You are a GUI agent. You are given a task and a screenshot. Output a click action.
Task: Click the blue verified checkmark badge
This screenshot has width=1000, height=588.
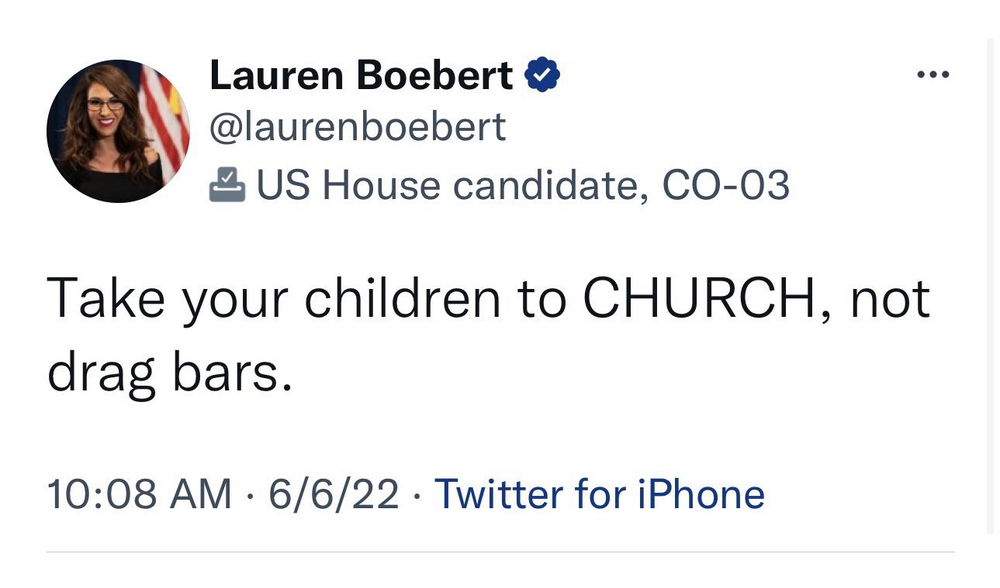tap(542, 76)
